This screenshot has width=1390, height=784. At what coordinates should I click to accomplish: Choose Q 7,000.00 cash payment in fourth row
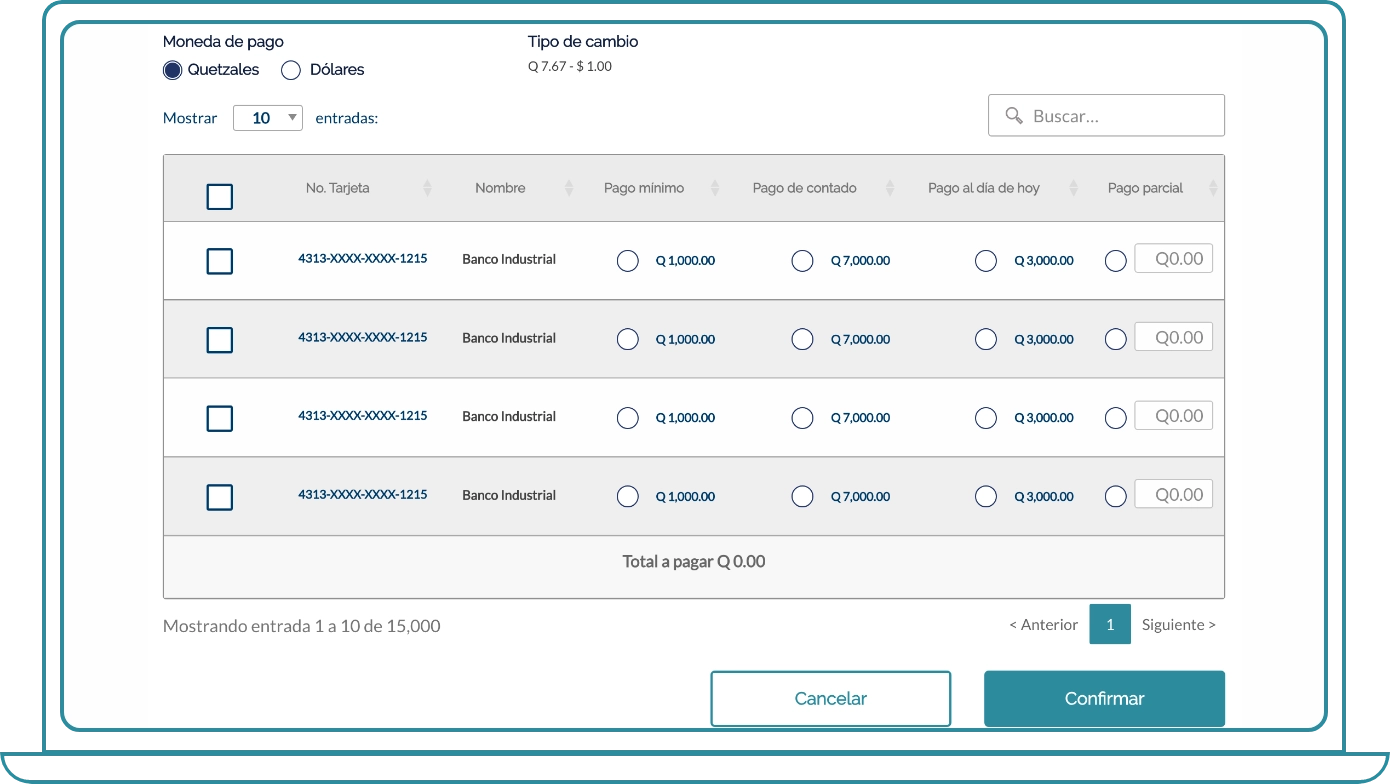(x=802, y=496)
